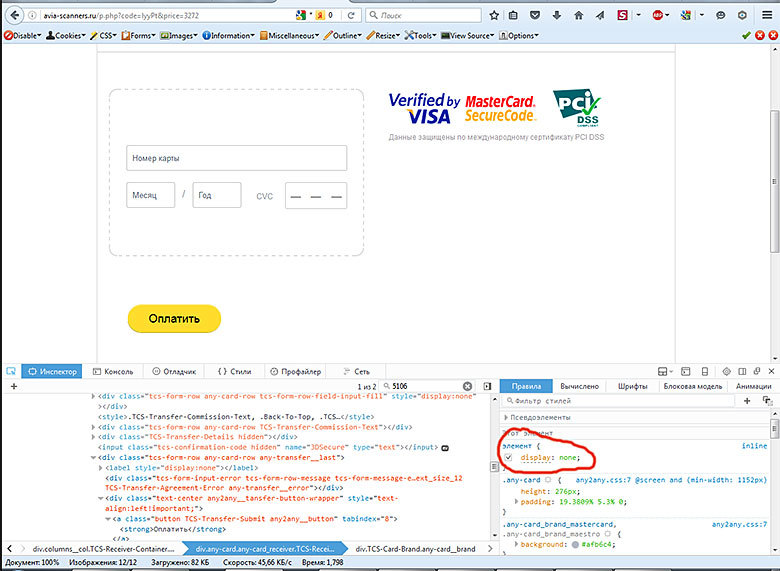This screenshot has height=571, width=780.
Task: Select the Блоковая модель sidebar tab
Action: coord(692,386)
